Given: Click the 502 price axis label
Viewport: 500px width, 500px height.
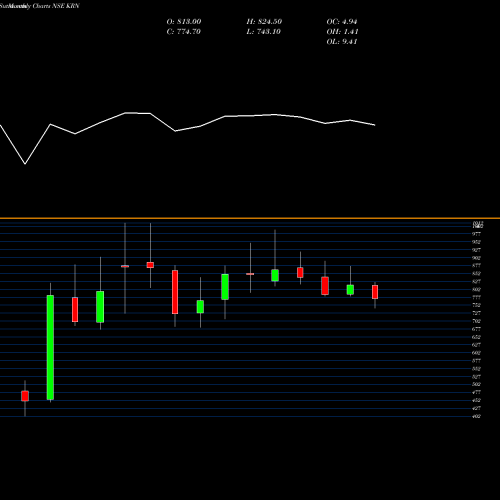Looking at the screenshot, I should pyautogui.click(x=476, y=384).
